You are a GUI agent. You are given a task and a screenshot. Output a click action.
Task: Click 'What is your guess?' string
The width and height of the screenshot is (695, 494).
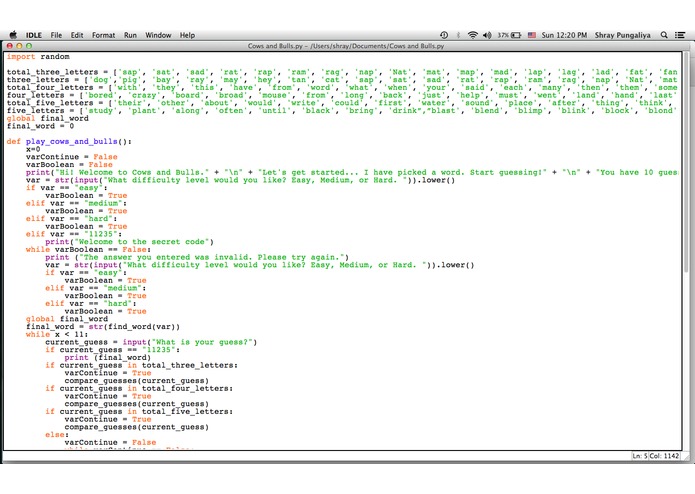[202, 342]
